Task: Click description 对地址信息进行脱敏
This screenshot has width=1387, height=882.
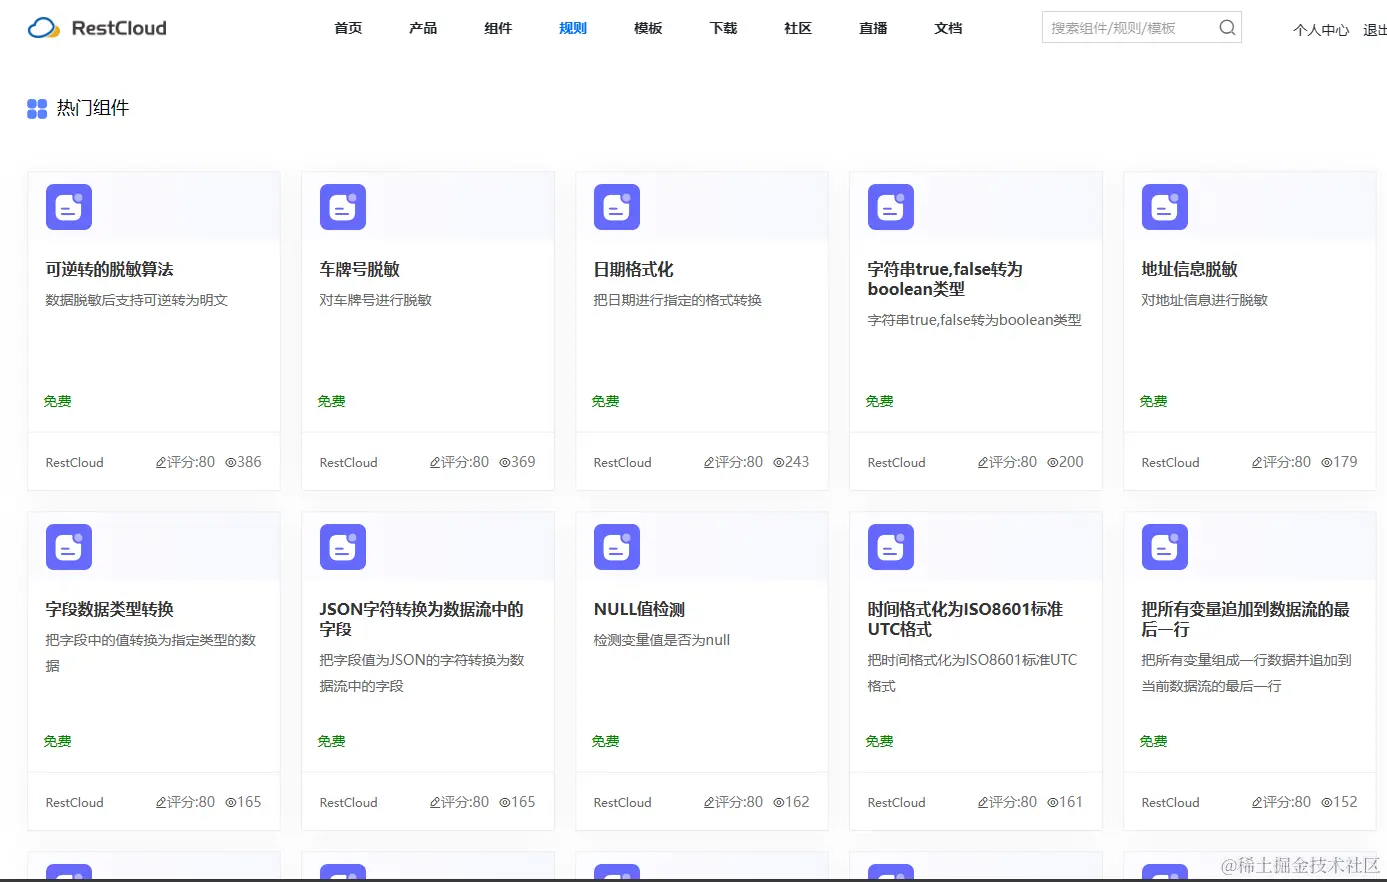Action: (x=1204, y=300)
